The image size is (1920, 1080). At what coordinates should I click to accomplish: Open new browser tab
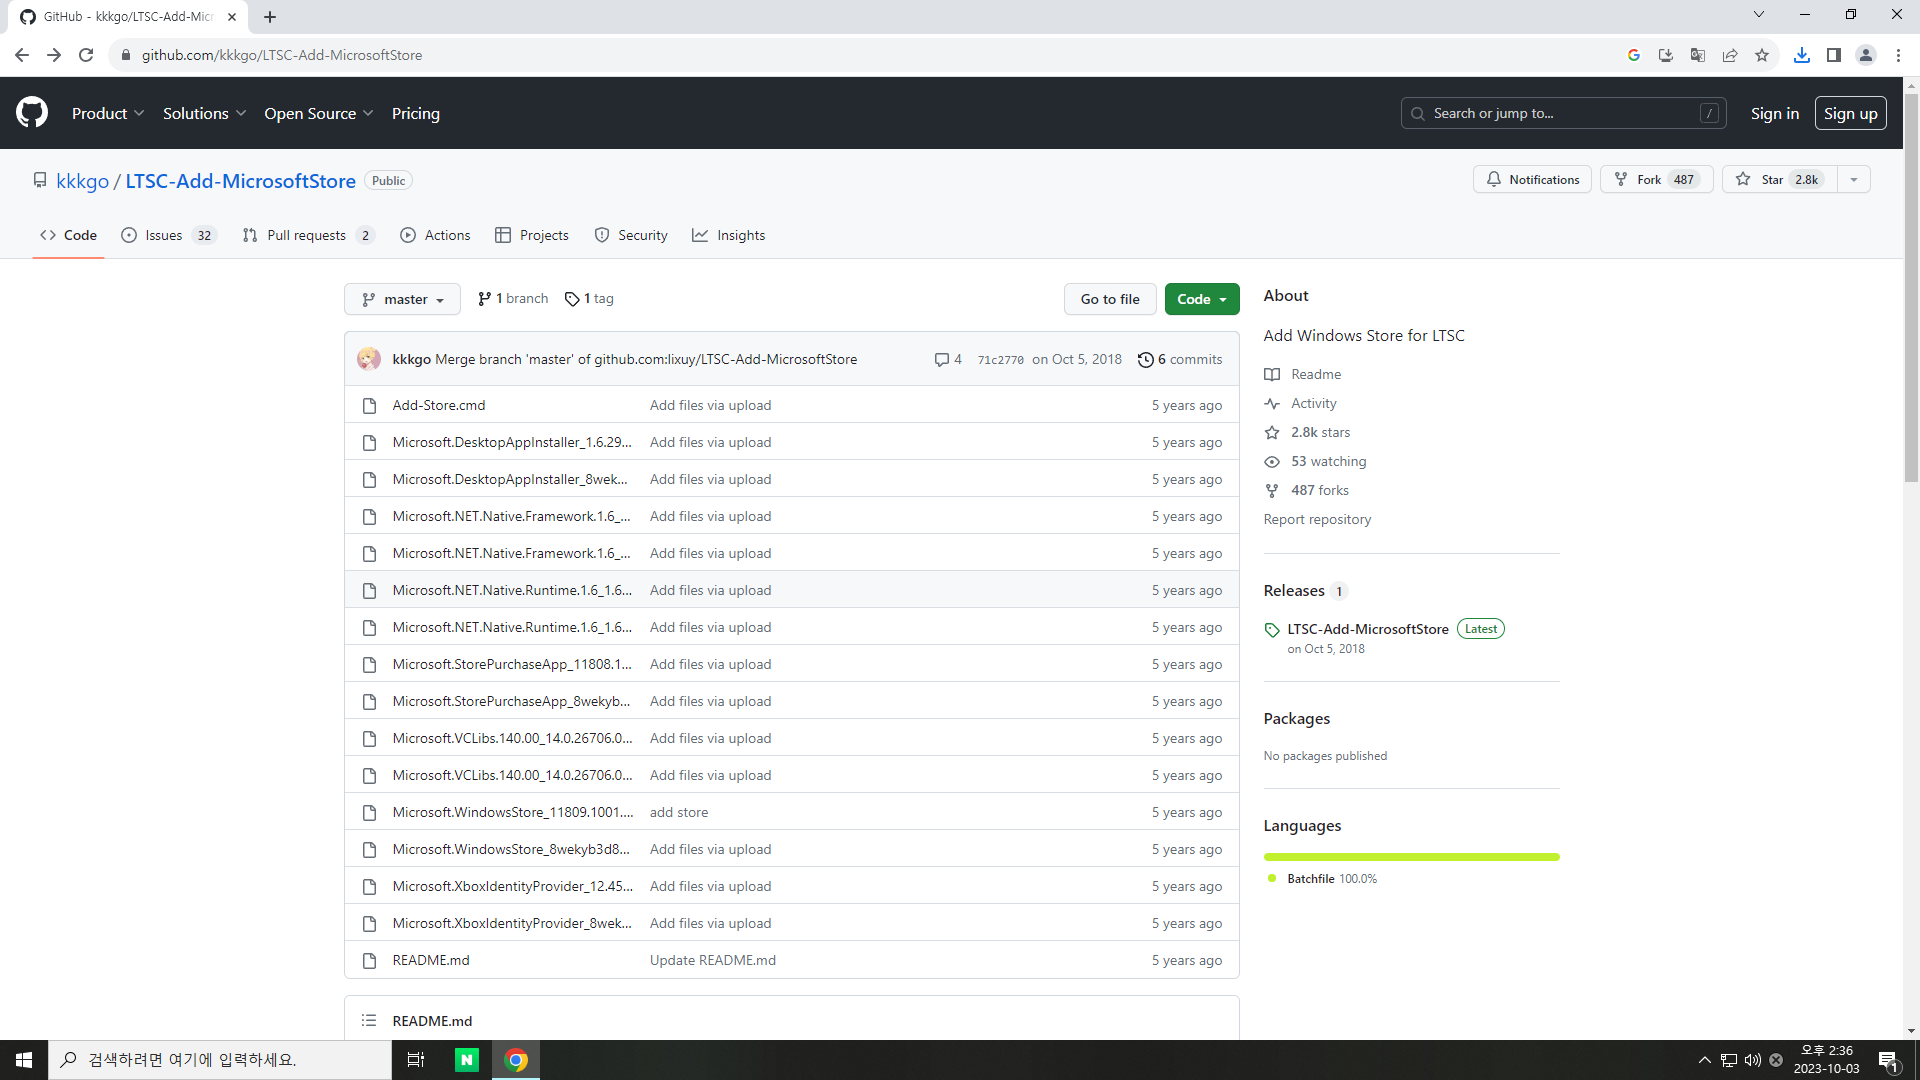270,16
